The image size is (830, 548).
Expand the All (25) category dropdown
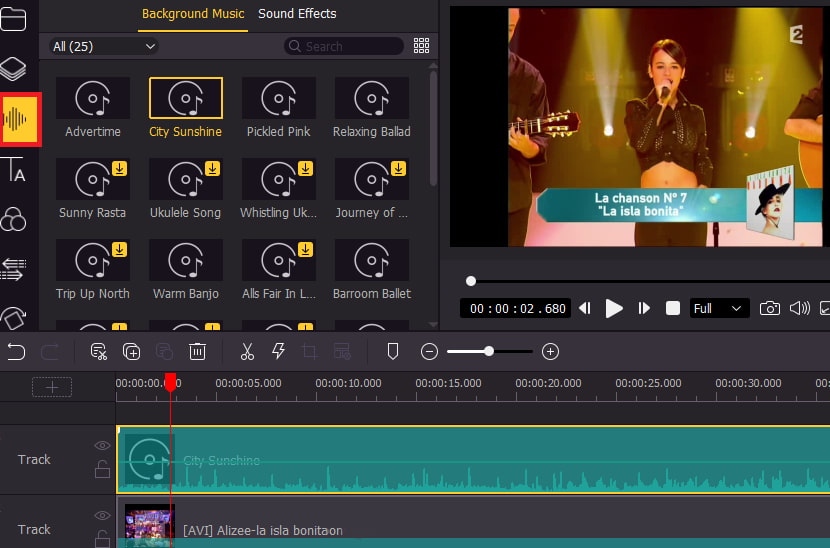click(104, 46)
